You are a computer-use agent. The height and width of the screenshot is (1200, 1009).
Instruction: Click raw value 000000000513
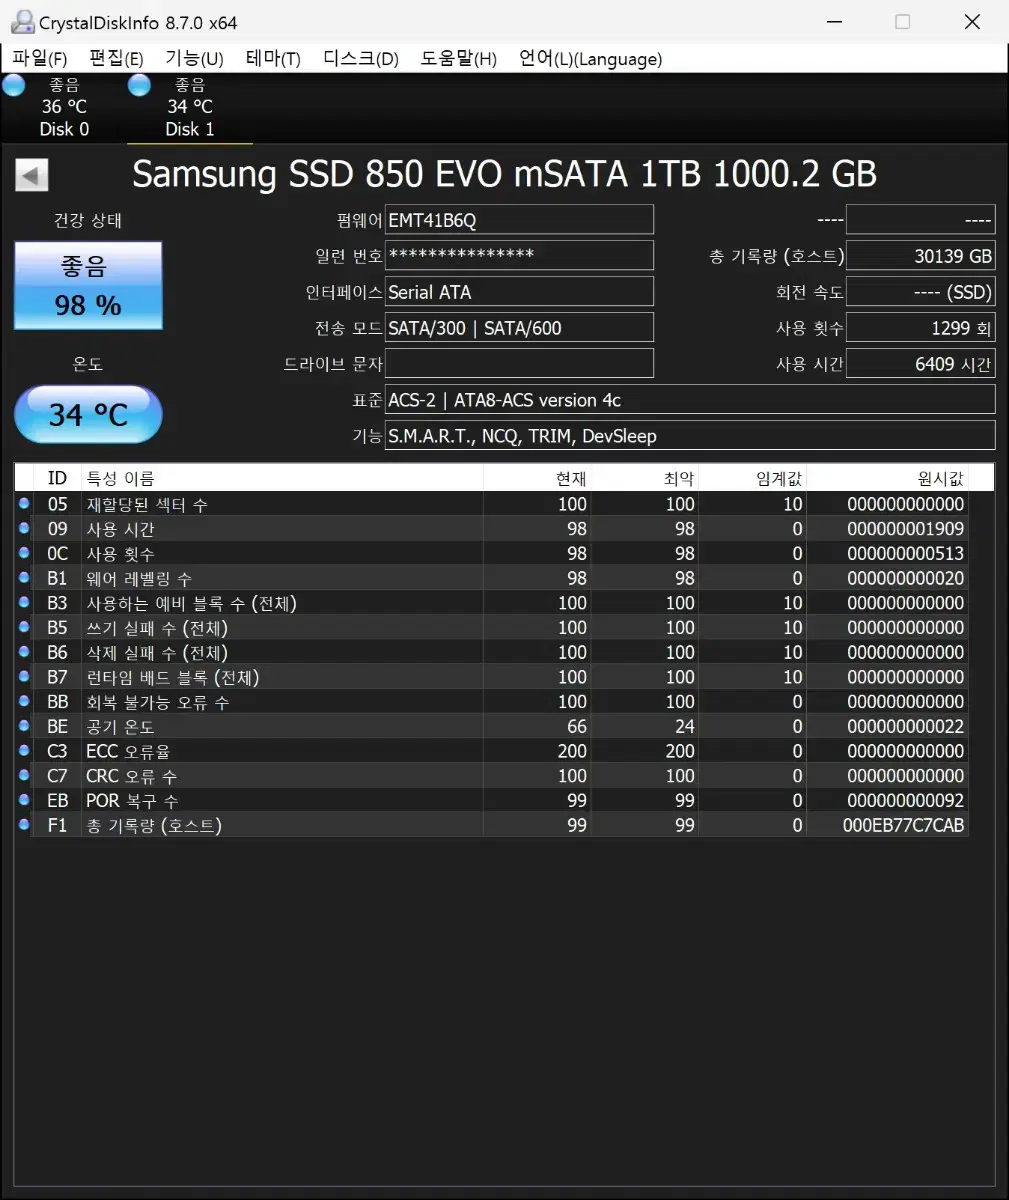905,553
